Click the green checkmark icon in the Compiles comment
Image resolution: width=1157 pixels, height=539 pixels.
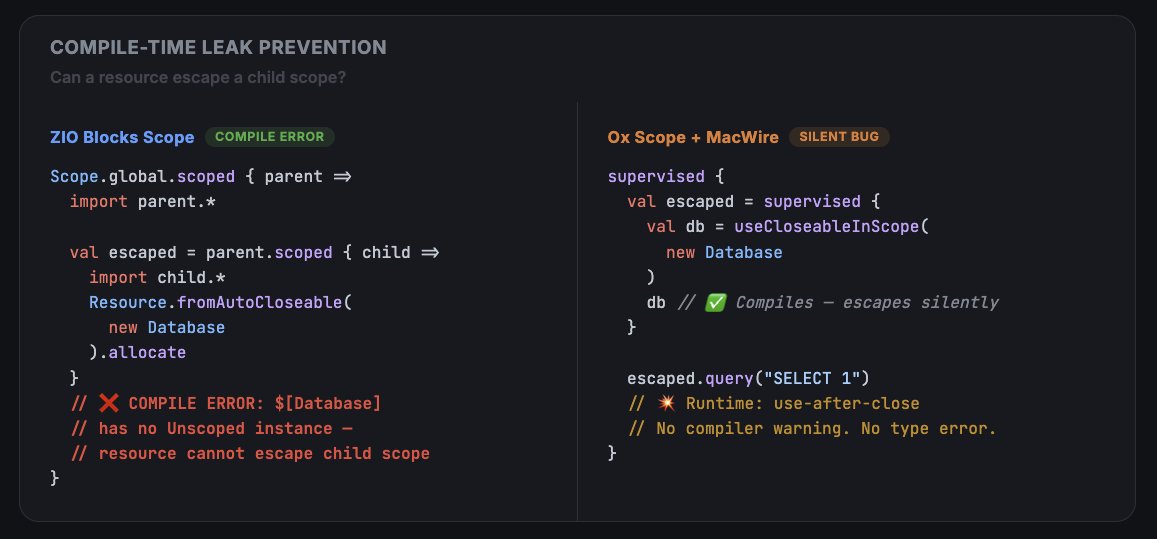point(715,303)
